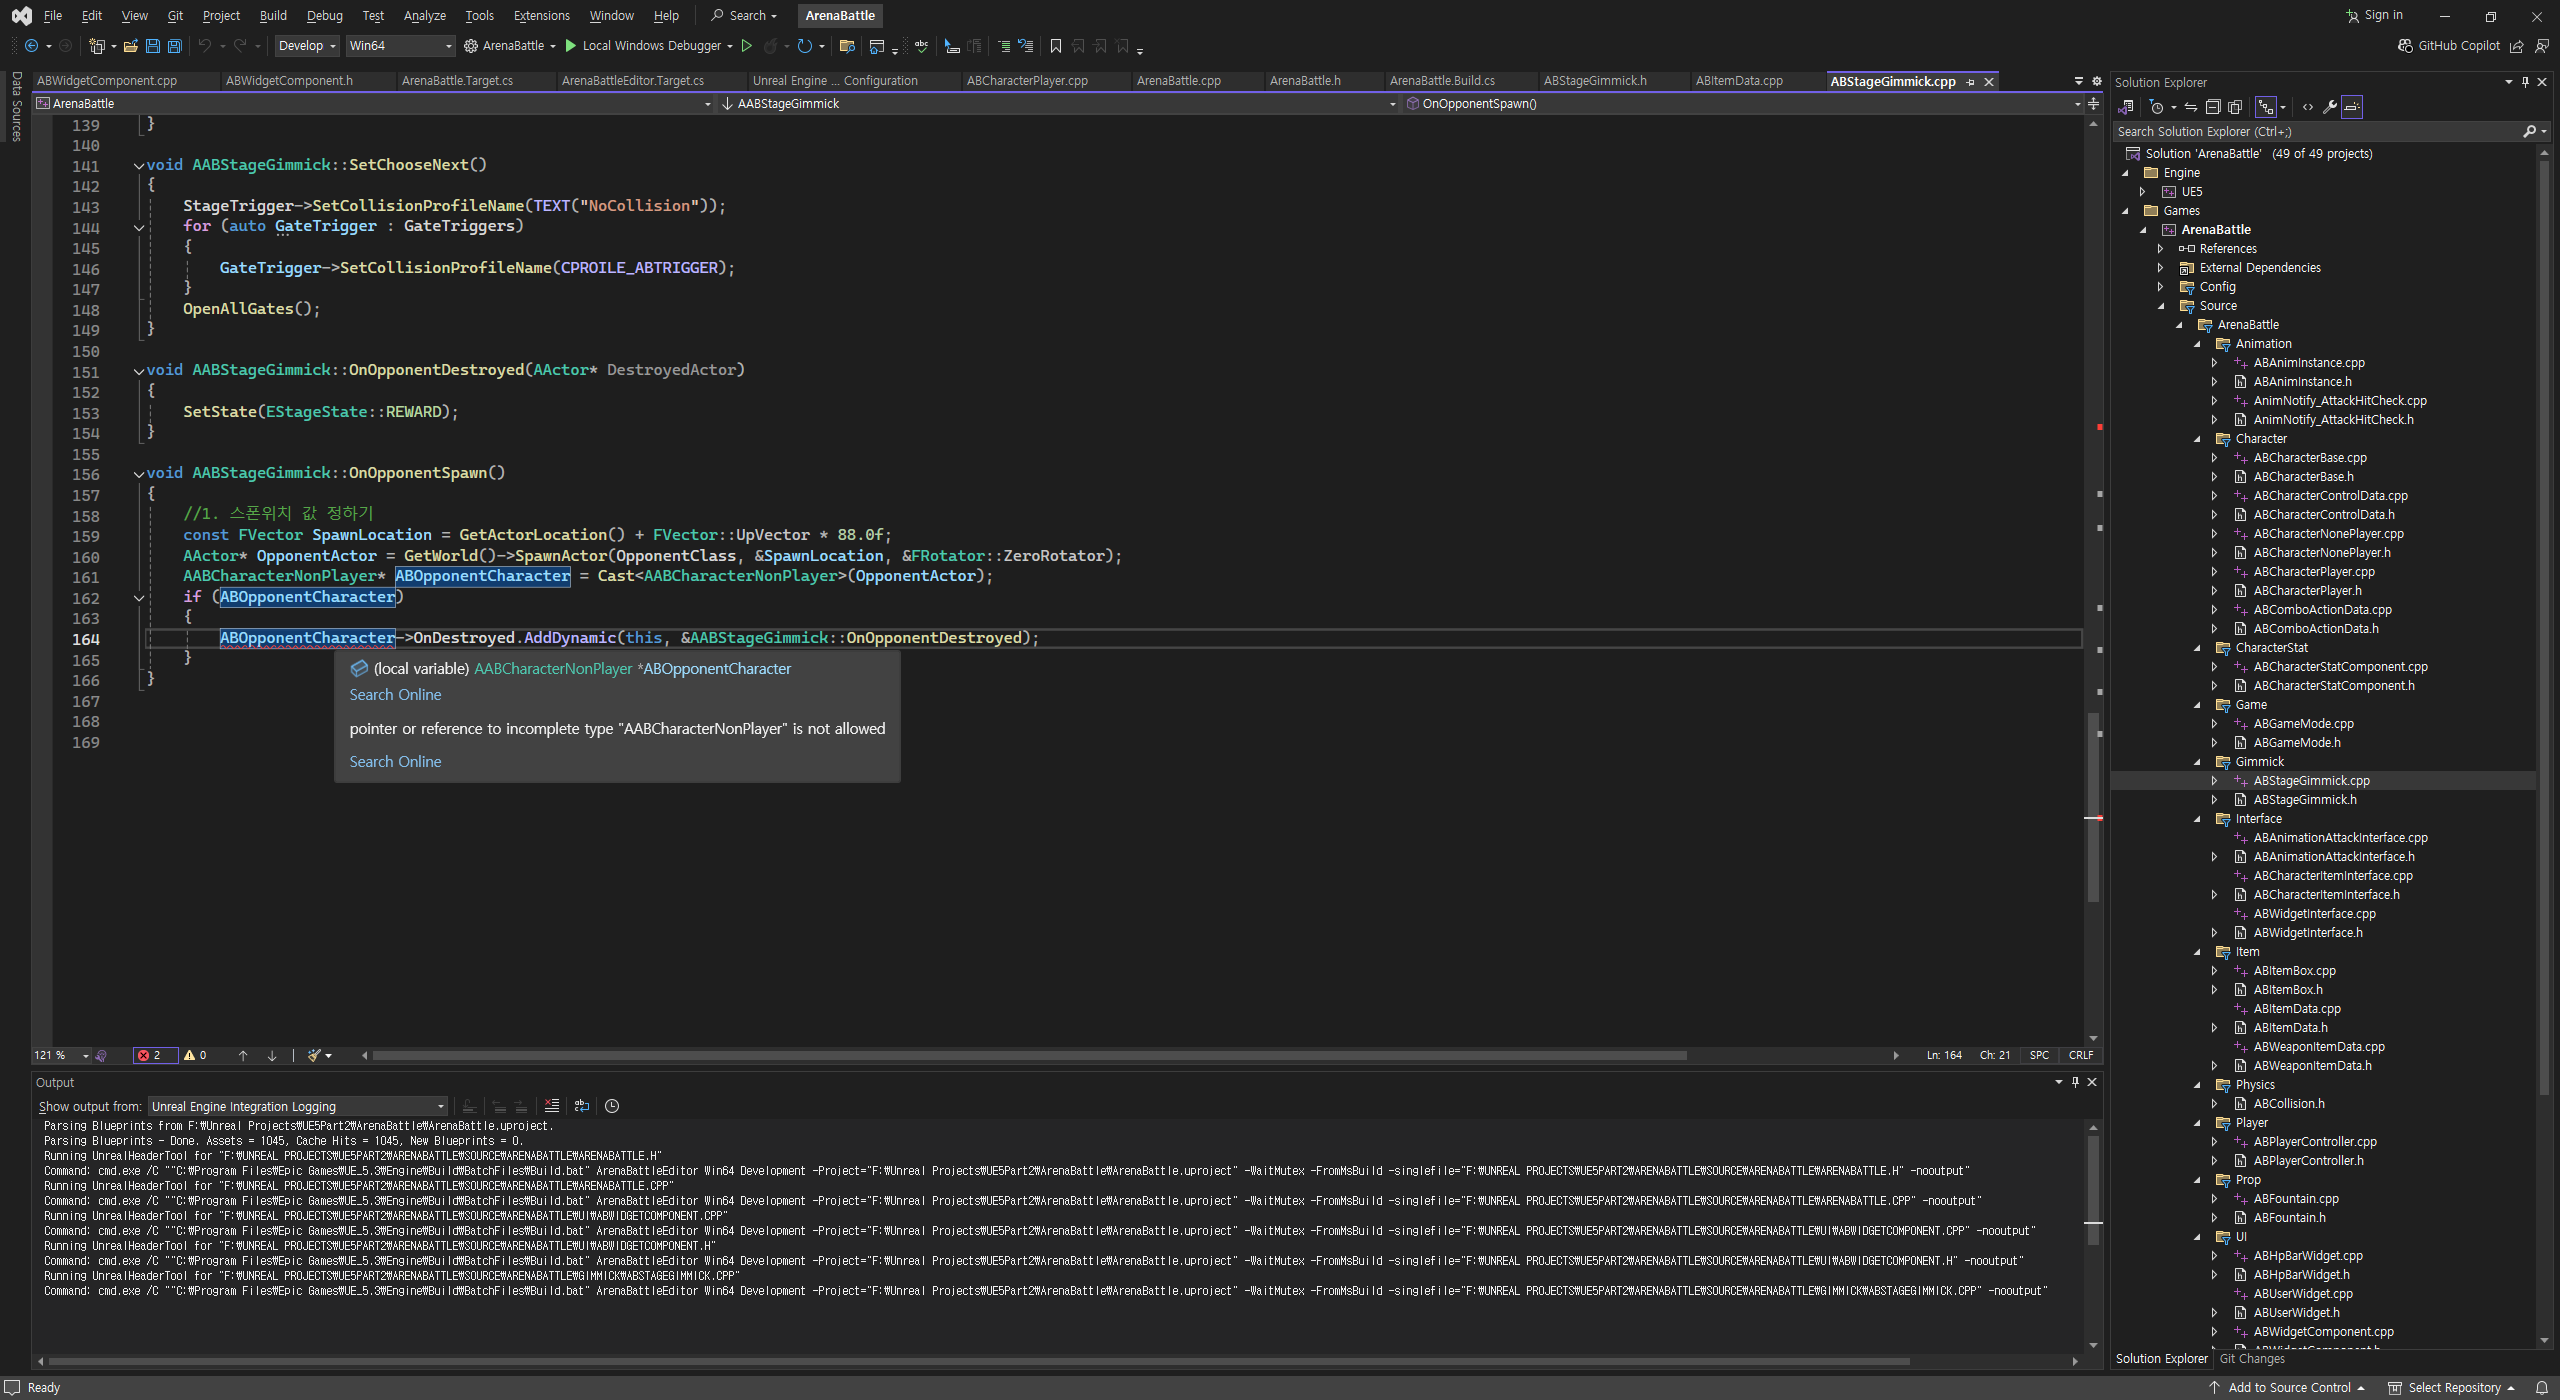
Task: Open the Analyze menu
Action: 424,15
